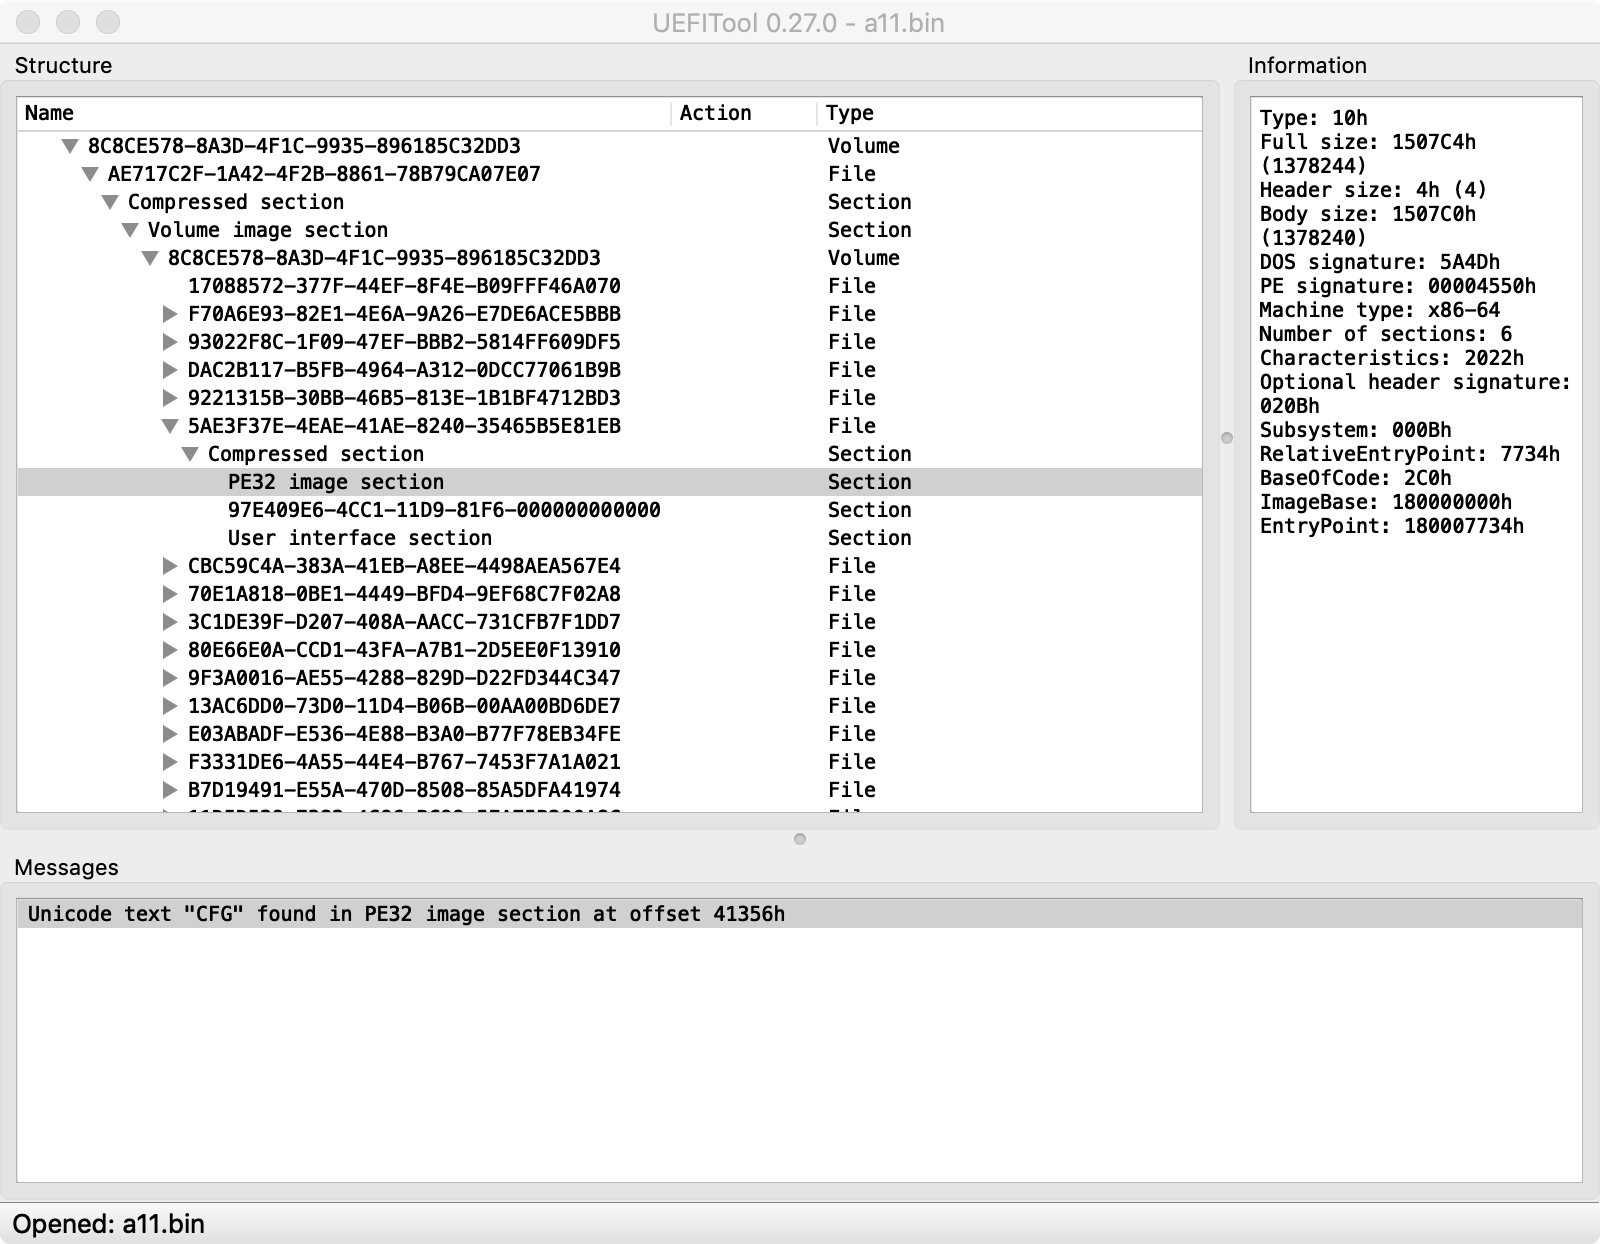Click the Action column header
Screen dimensions: 1600x1244
(716, 113)
